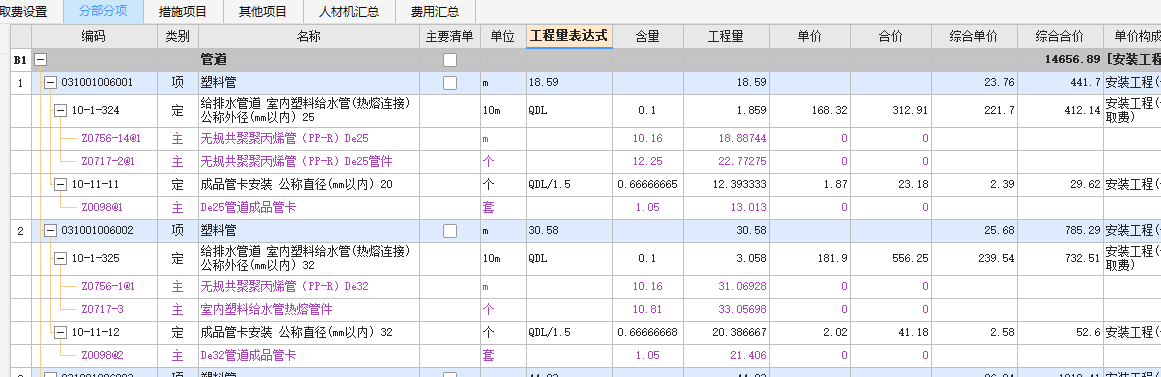This screenshot has height=377, width=1161.
Task: Click unit price 181.9
Action: coord(834,259)
